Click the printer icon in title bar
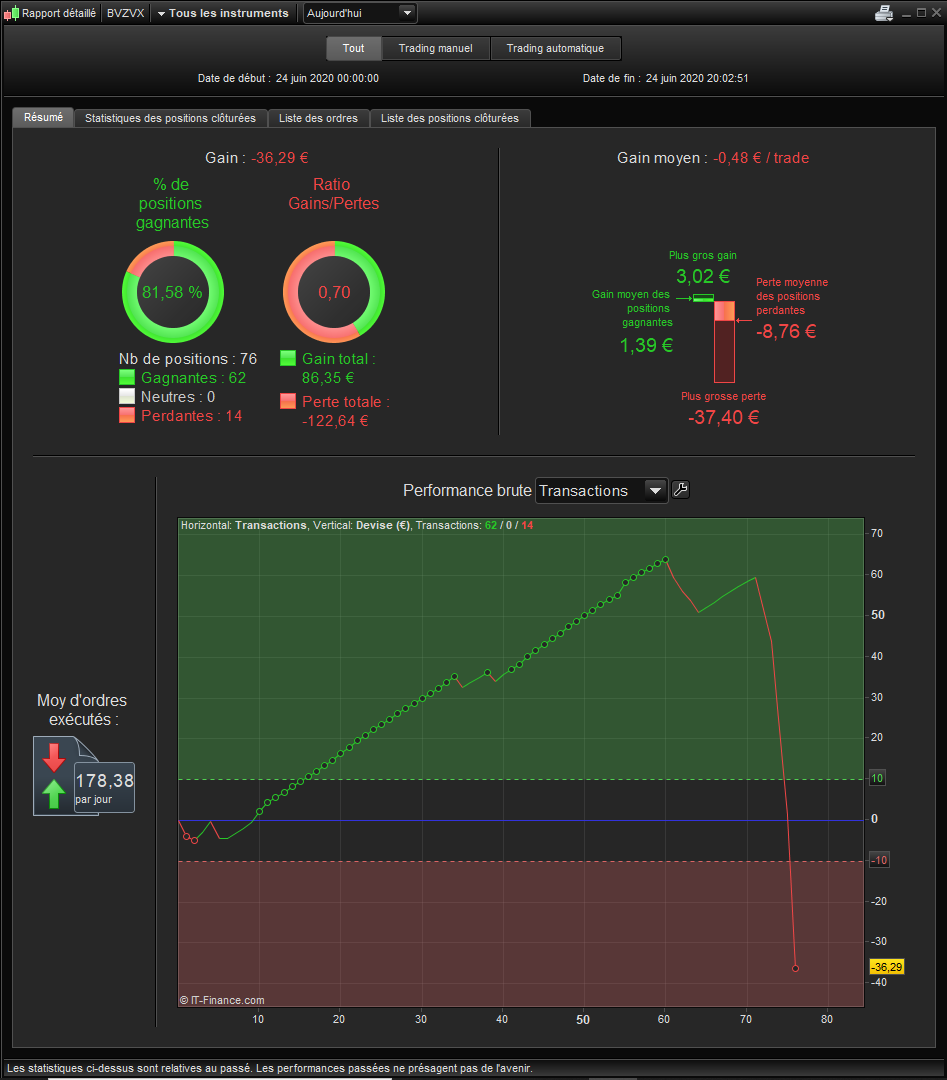The image size is (947, 1080). pos(884,12)
